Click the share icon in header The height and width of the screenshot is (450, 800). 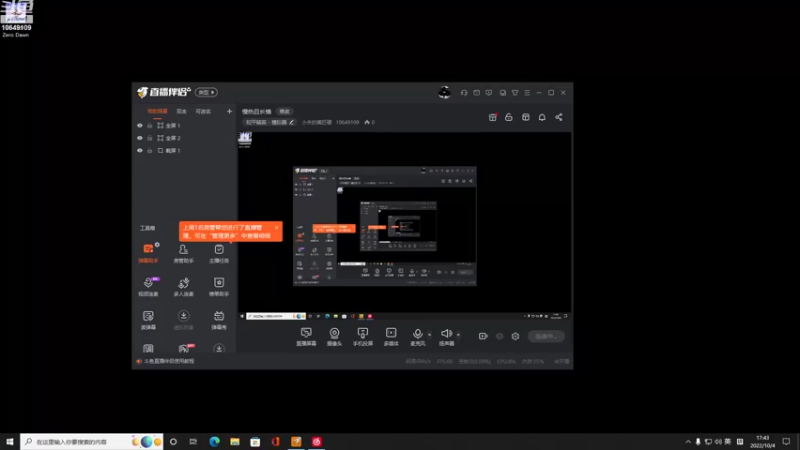click(559, 117)
